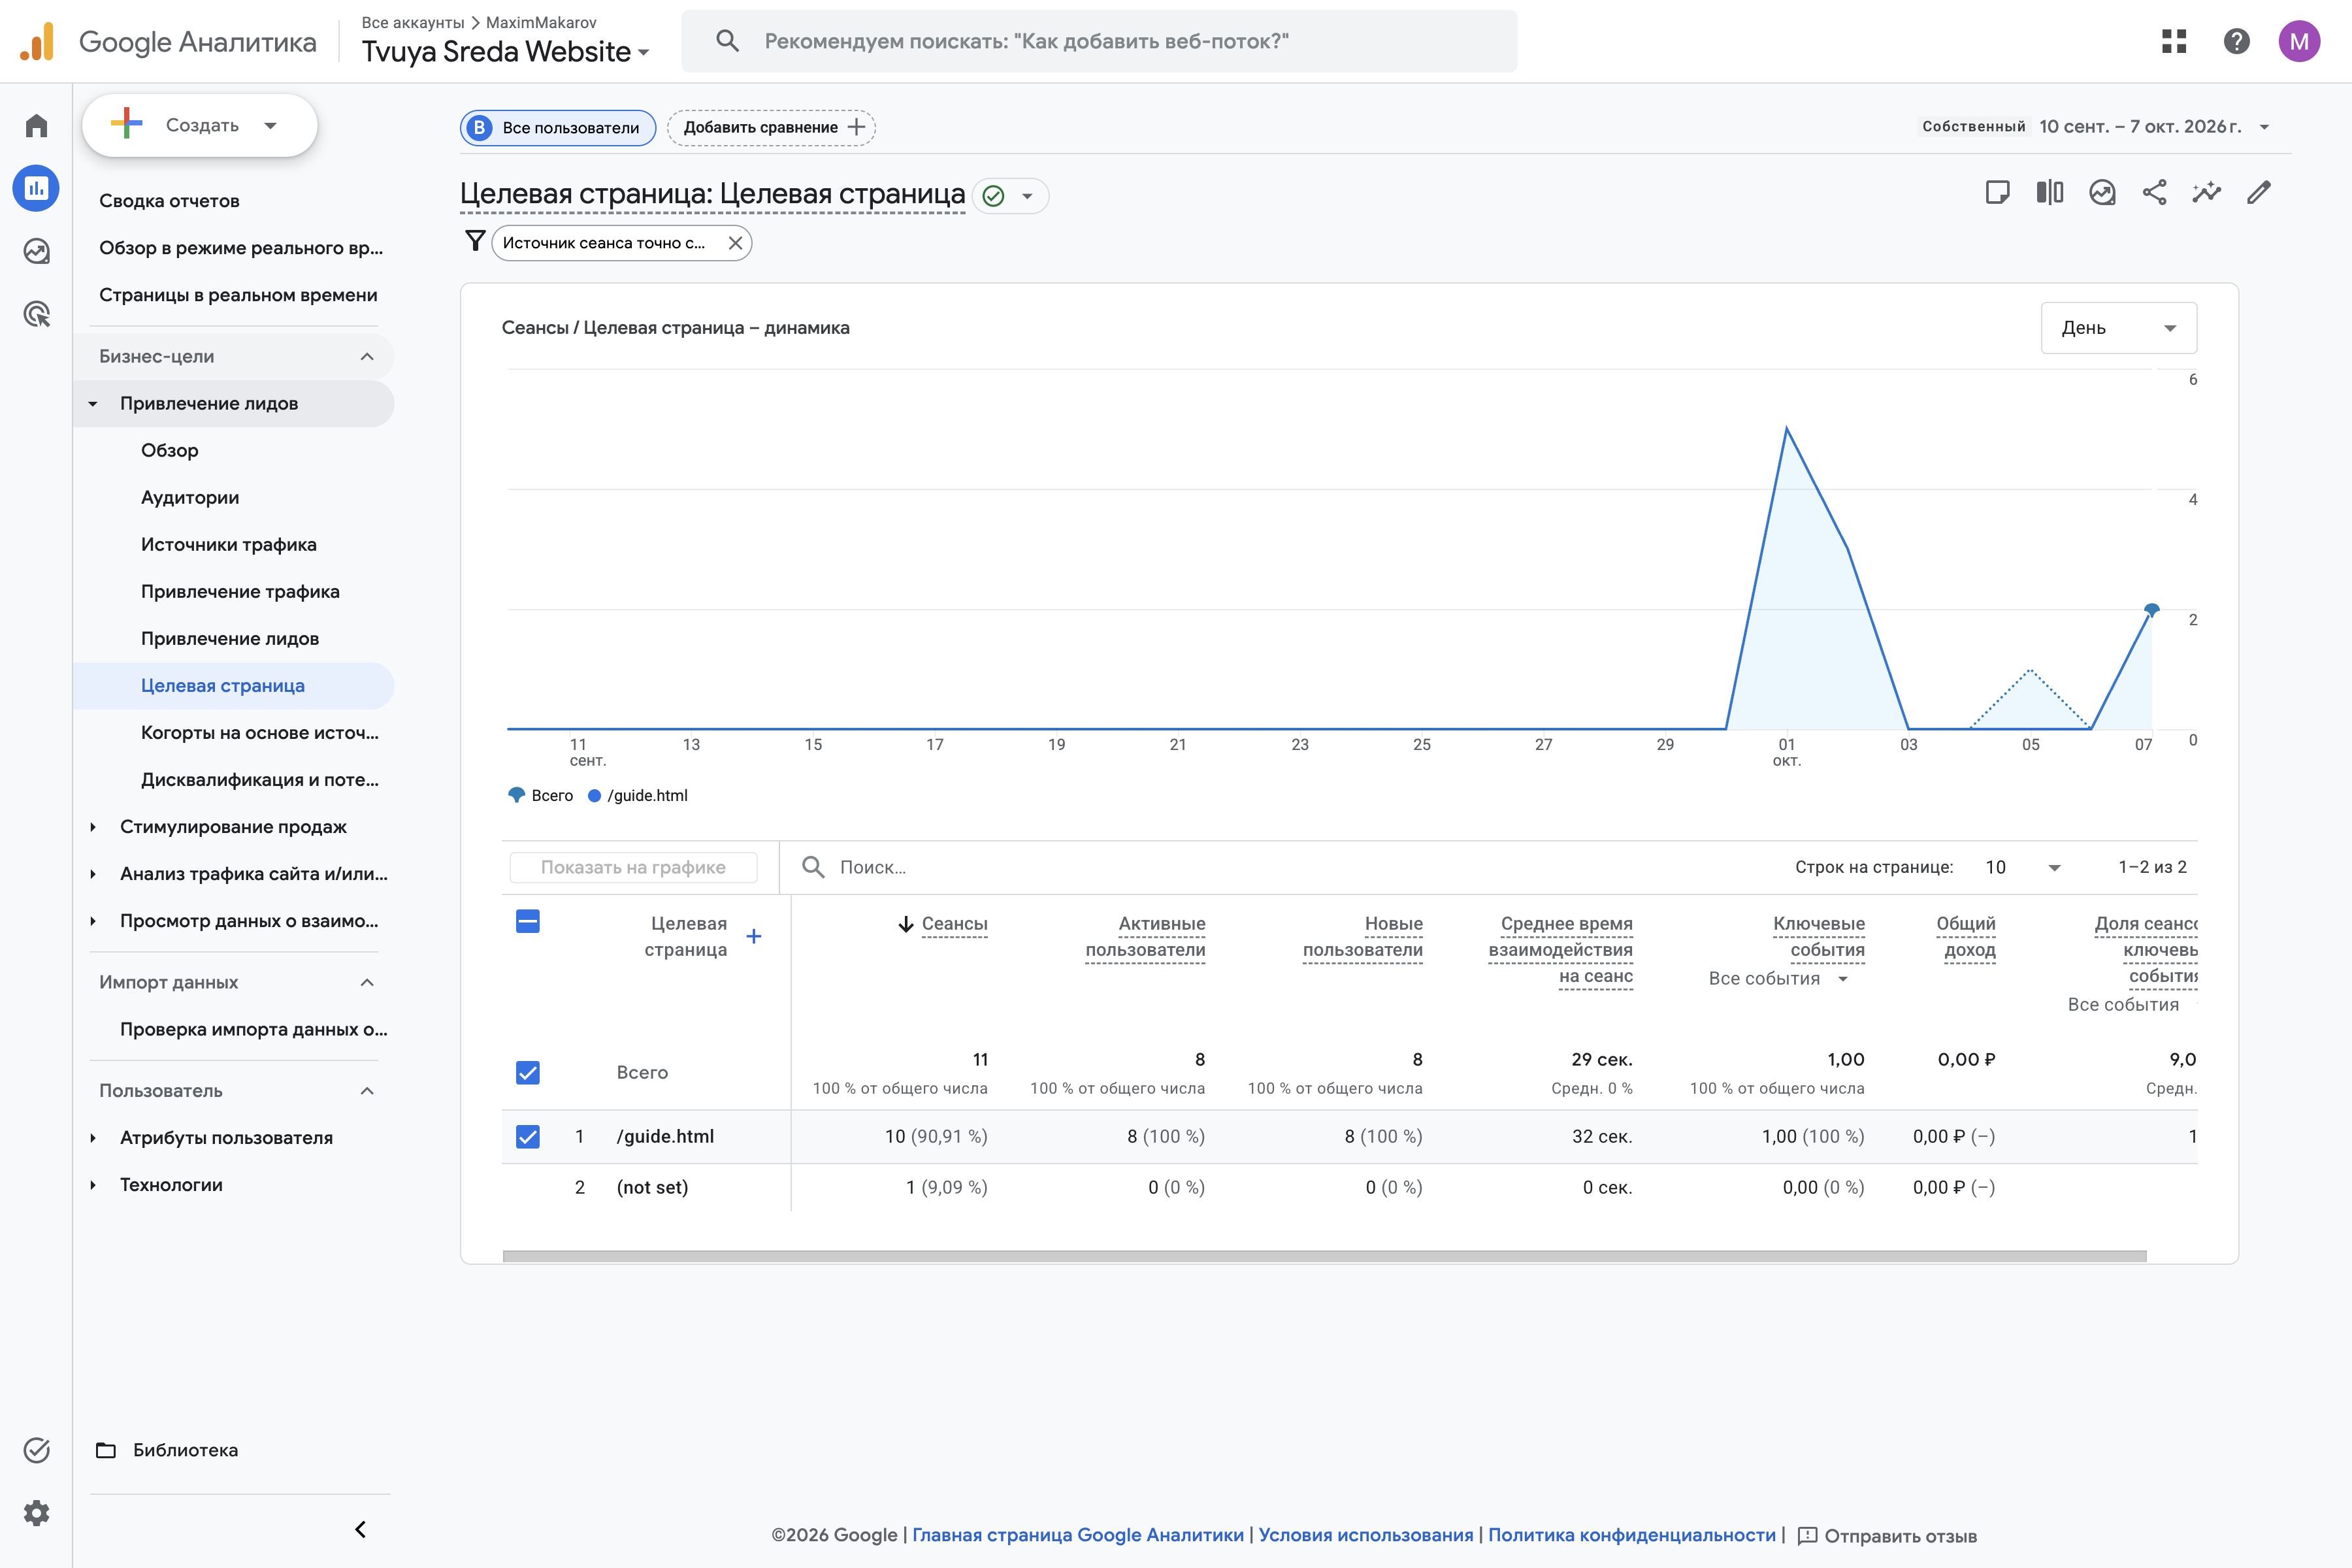Open the Reports bar-chart icon

point(37,188)
